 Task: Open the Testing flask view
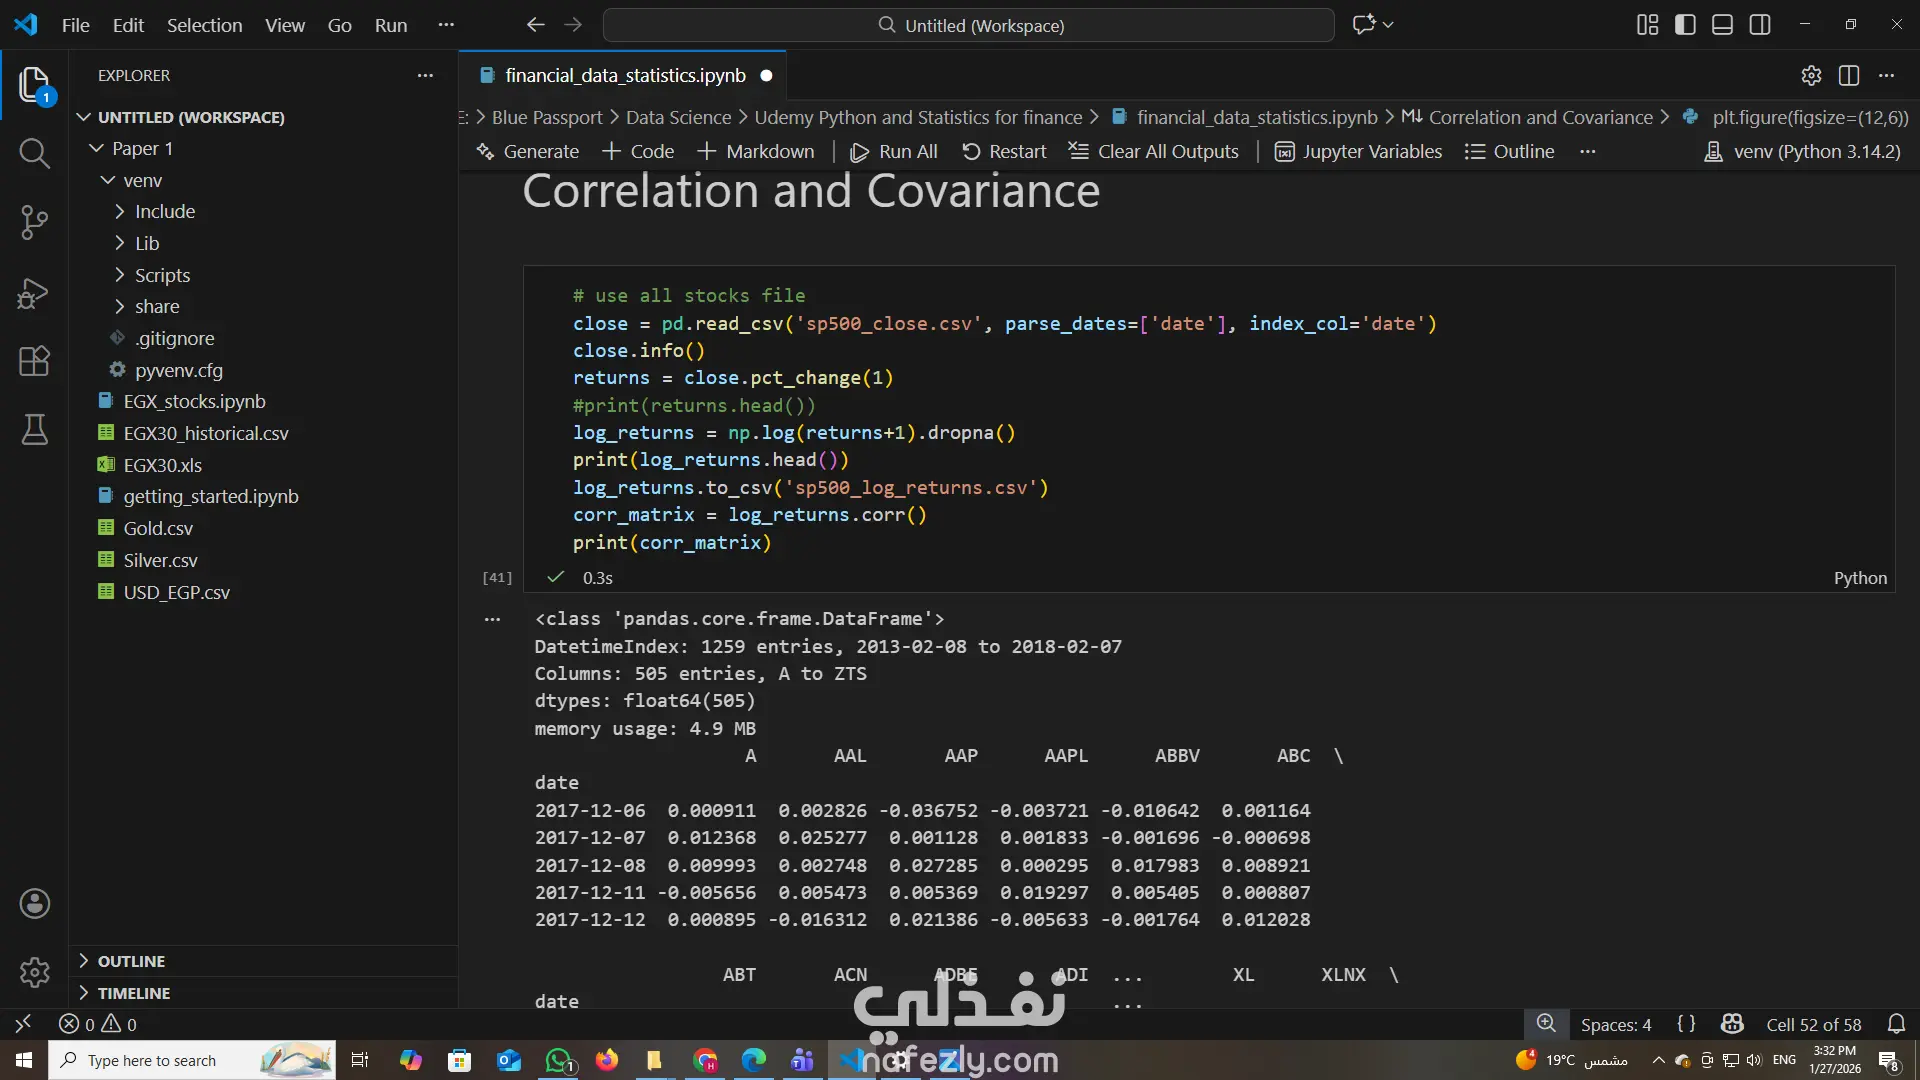[x=34, y=430]
